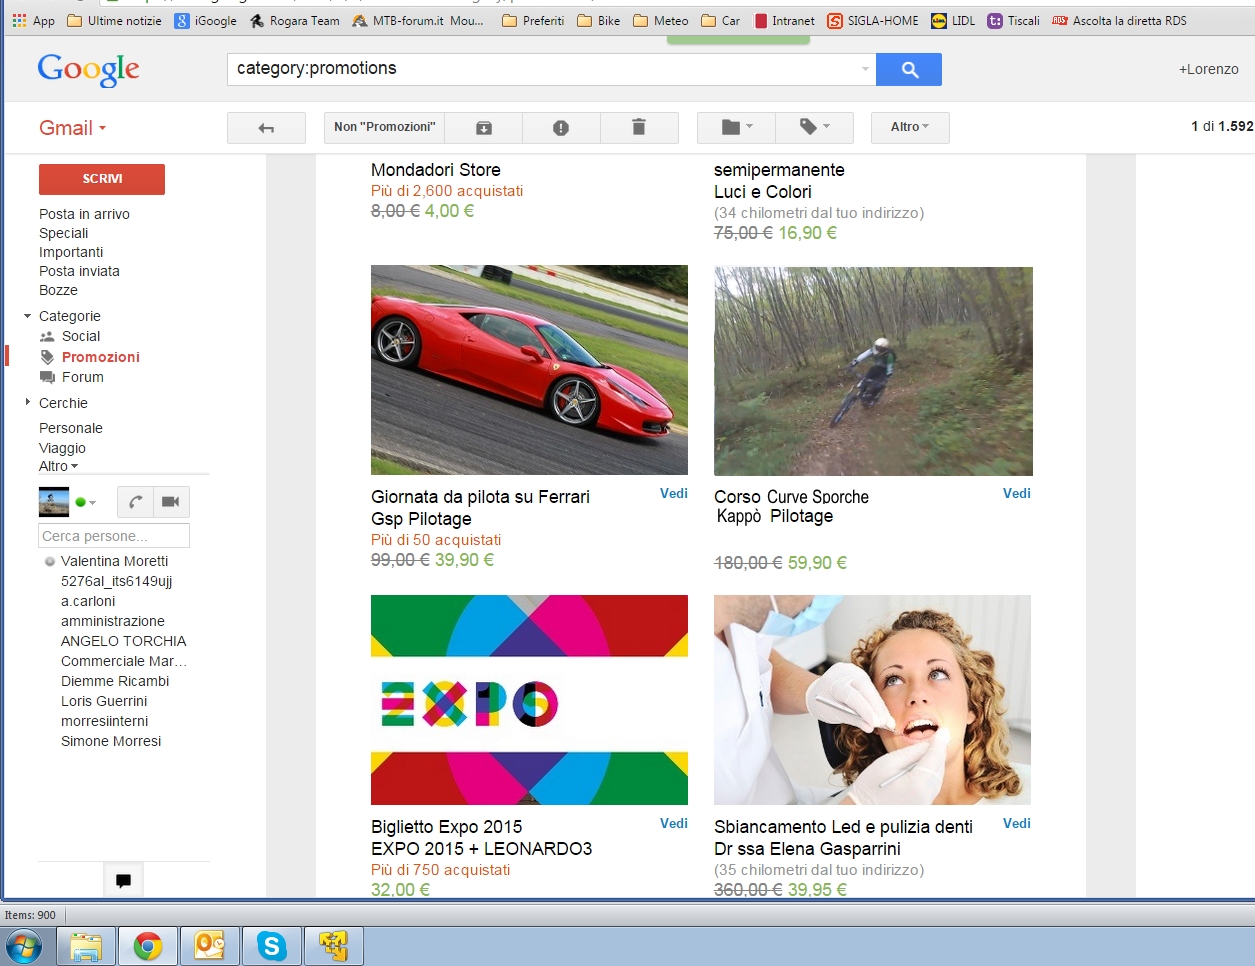This screenshot has height=966, width=1255.
Task: Click the video call camera icon
Action: coord(171,501)
